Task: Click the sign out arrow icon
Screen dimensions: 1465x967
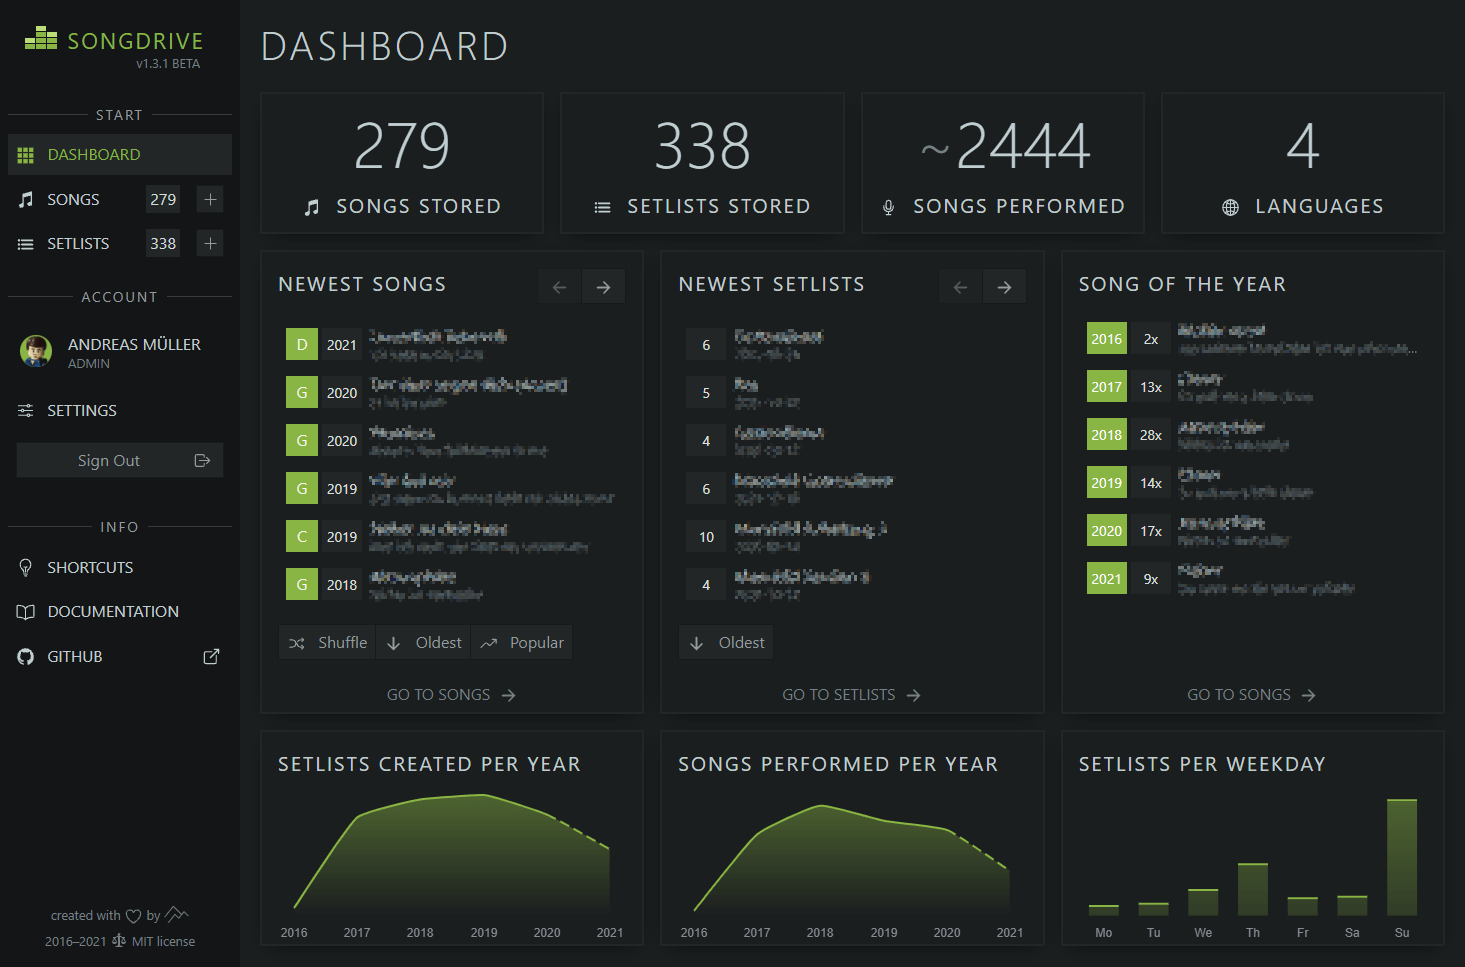Action: [202, 460]
